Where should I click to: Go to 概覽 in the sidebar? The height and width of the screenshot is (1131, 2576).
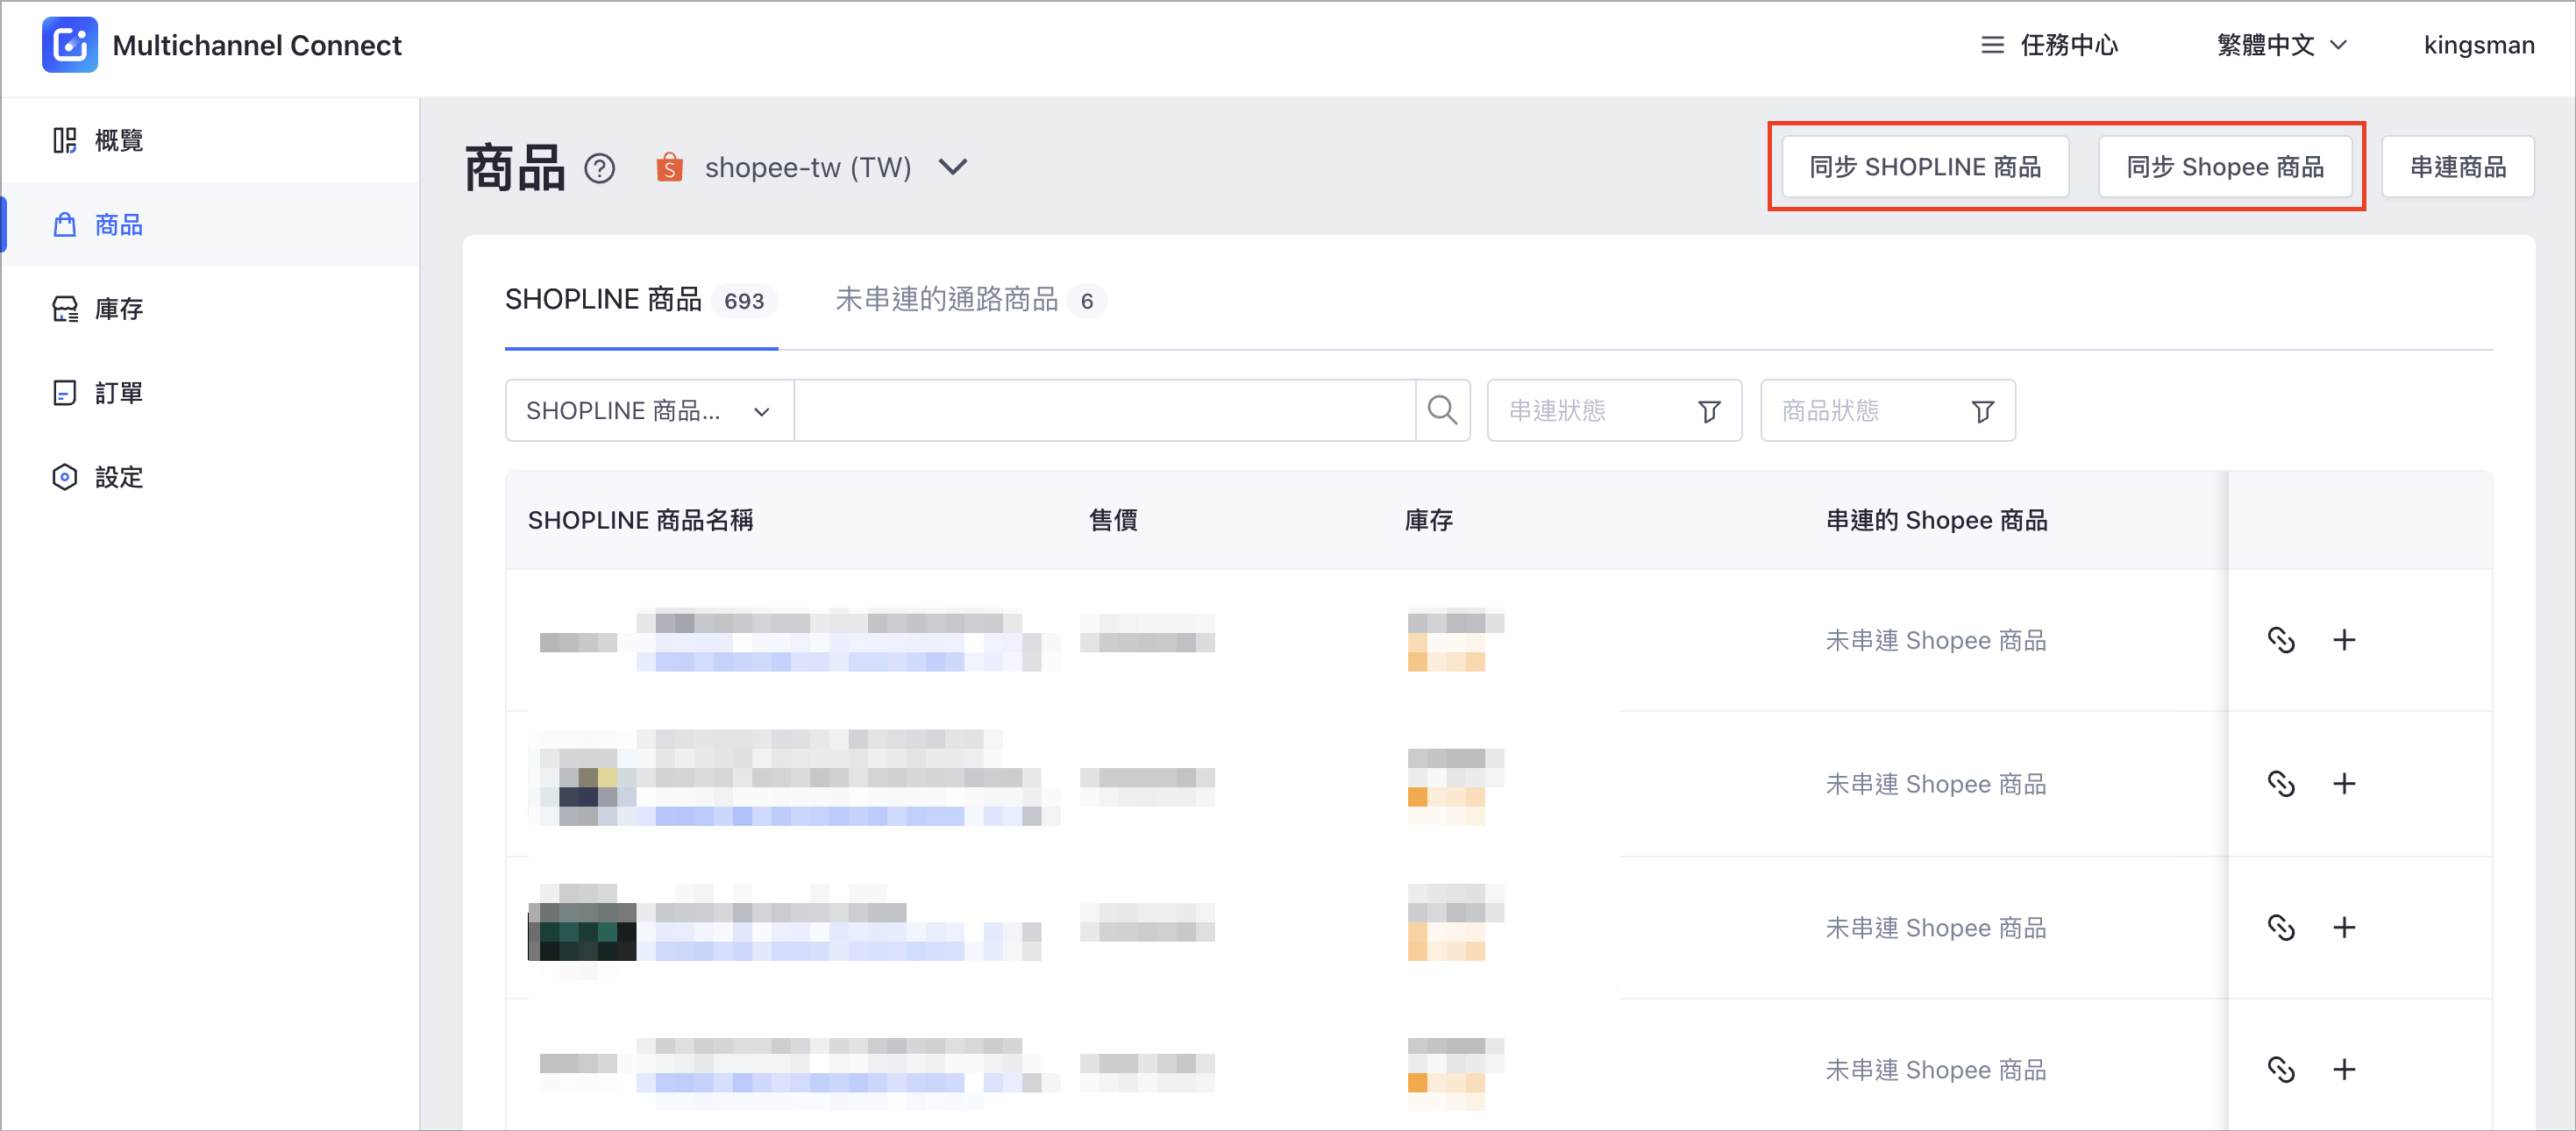[x=210, y=140]
